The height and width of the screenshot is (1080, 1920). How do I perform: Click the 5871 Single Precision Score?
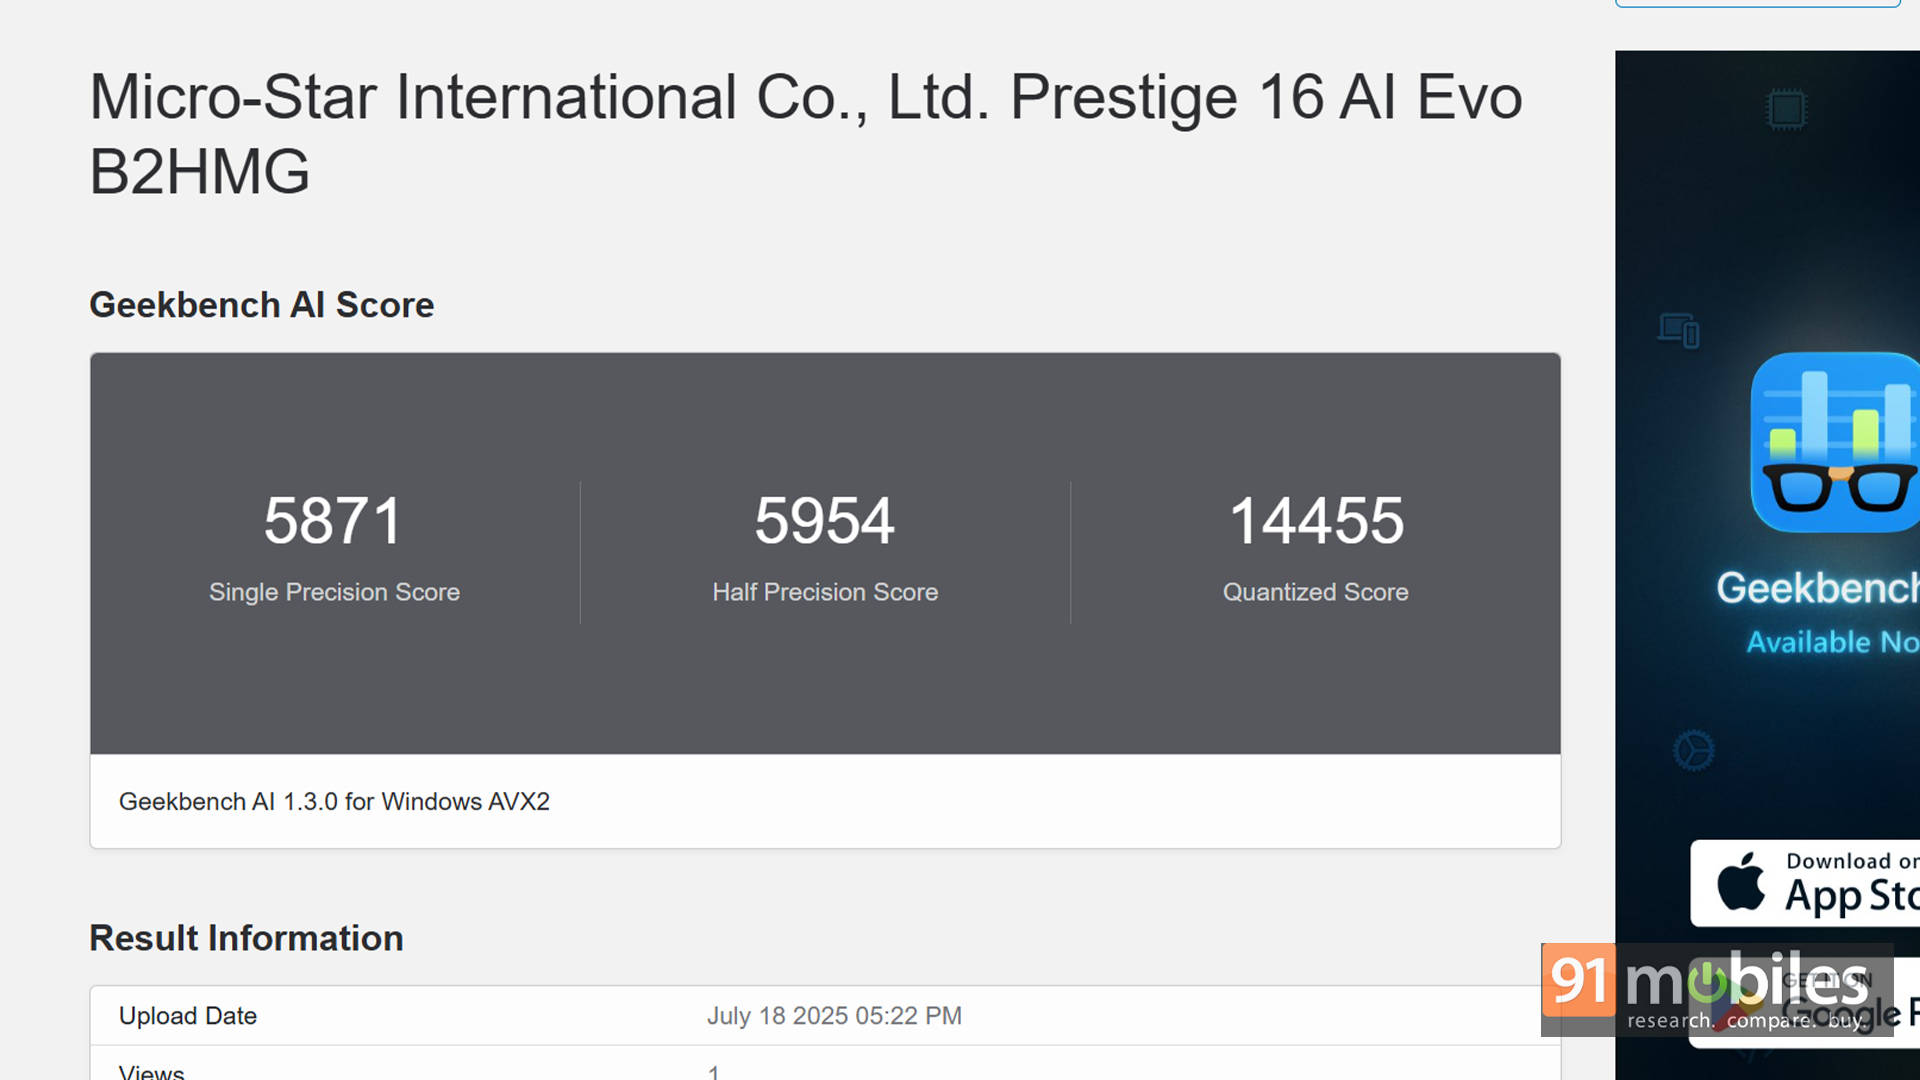click(333, 521)
